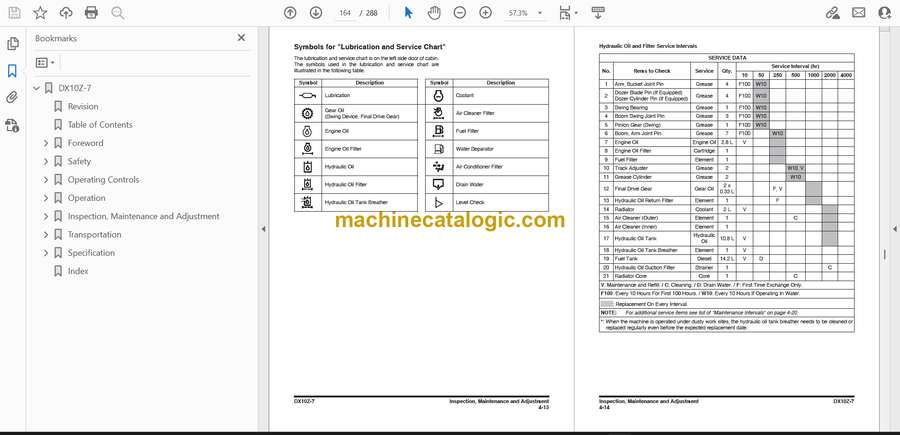Expand the Safety bookmark
The image size is (900, 435).
click(46, 161)
